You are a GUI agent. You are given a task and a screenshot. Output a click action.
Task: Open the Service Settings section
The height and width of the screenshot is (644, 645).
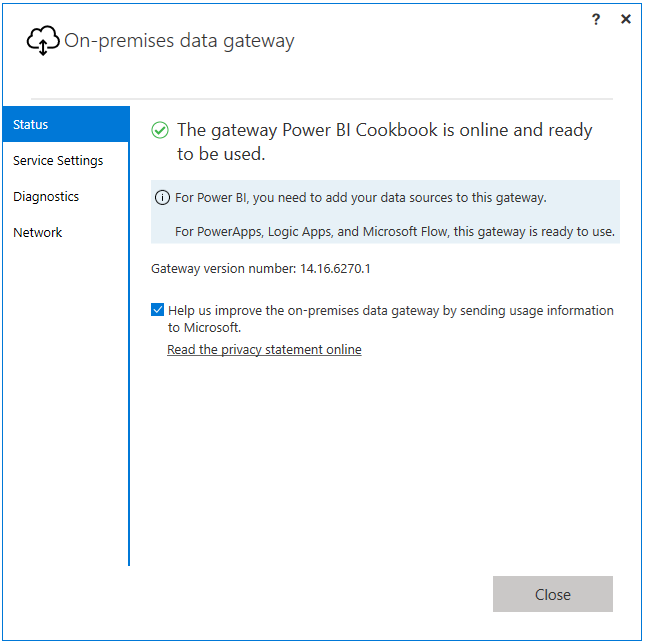tap(66, 160)
